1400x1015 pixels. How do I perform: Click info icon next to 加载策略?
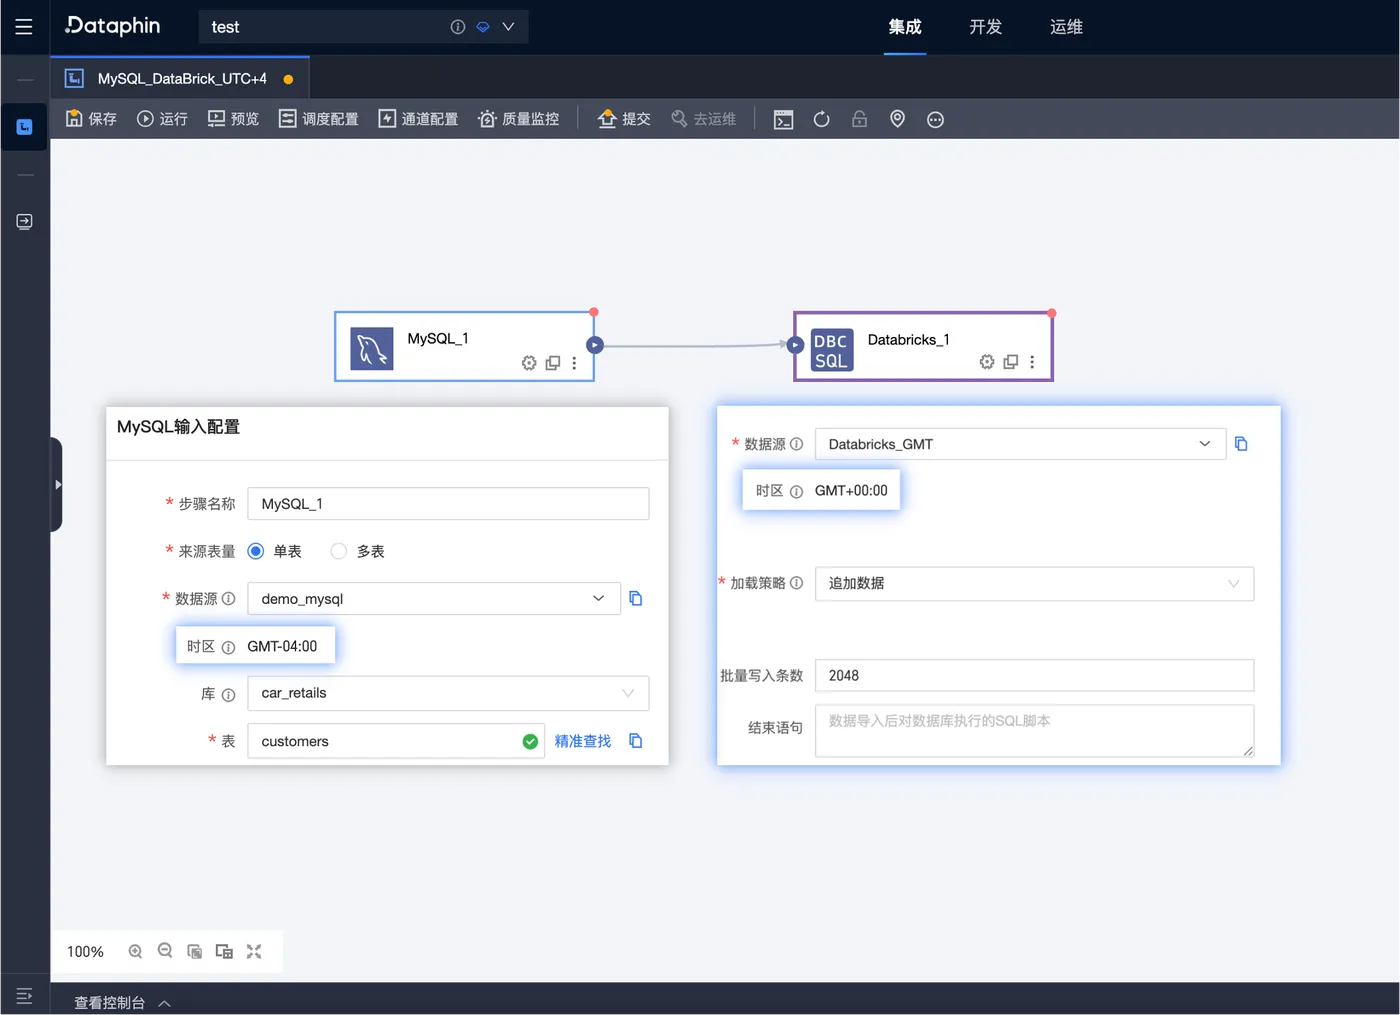(797, 583)
